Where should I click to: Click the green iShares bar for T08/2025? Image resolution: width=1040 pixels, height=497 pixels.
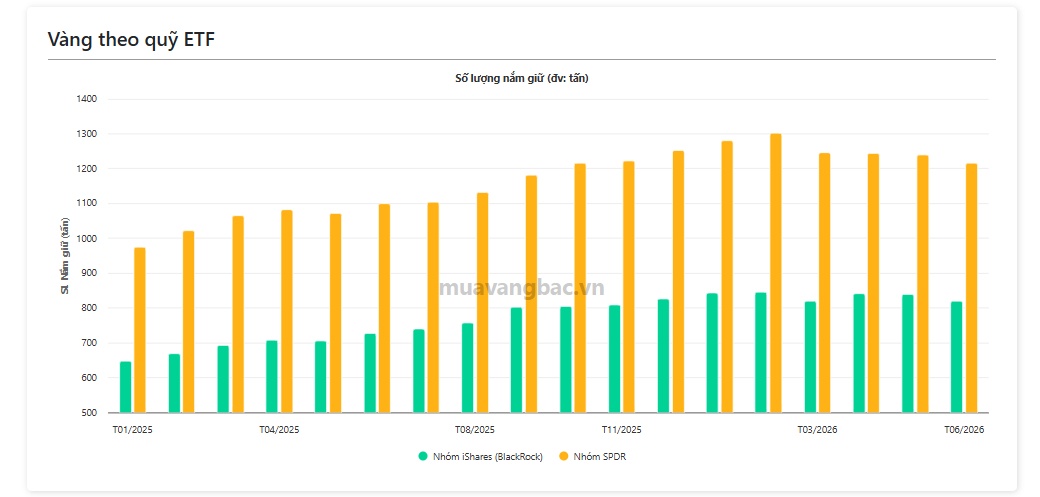click(468, 368)
